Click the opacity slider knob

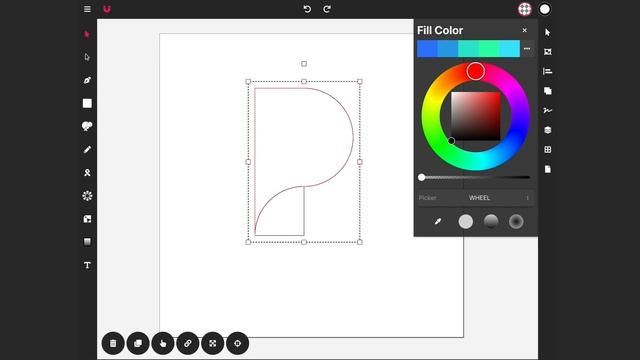click(422, 177)
